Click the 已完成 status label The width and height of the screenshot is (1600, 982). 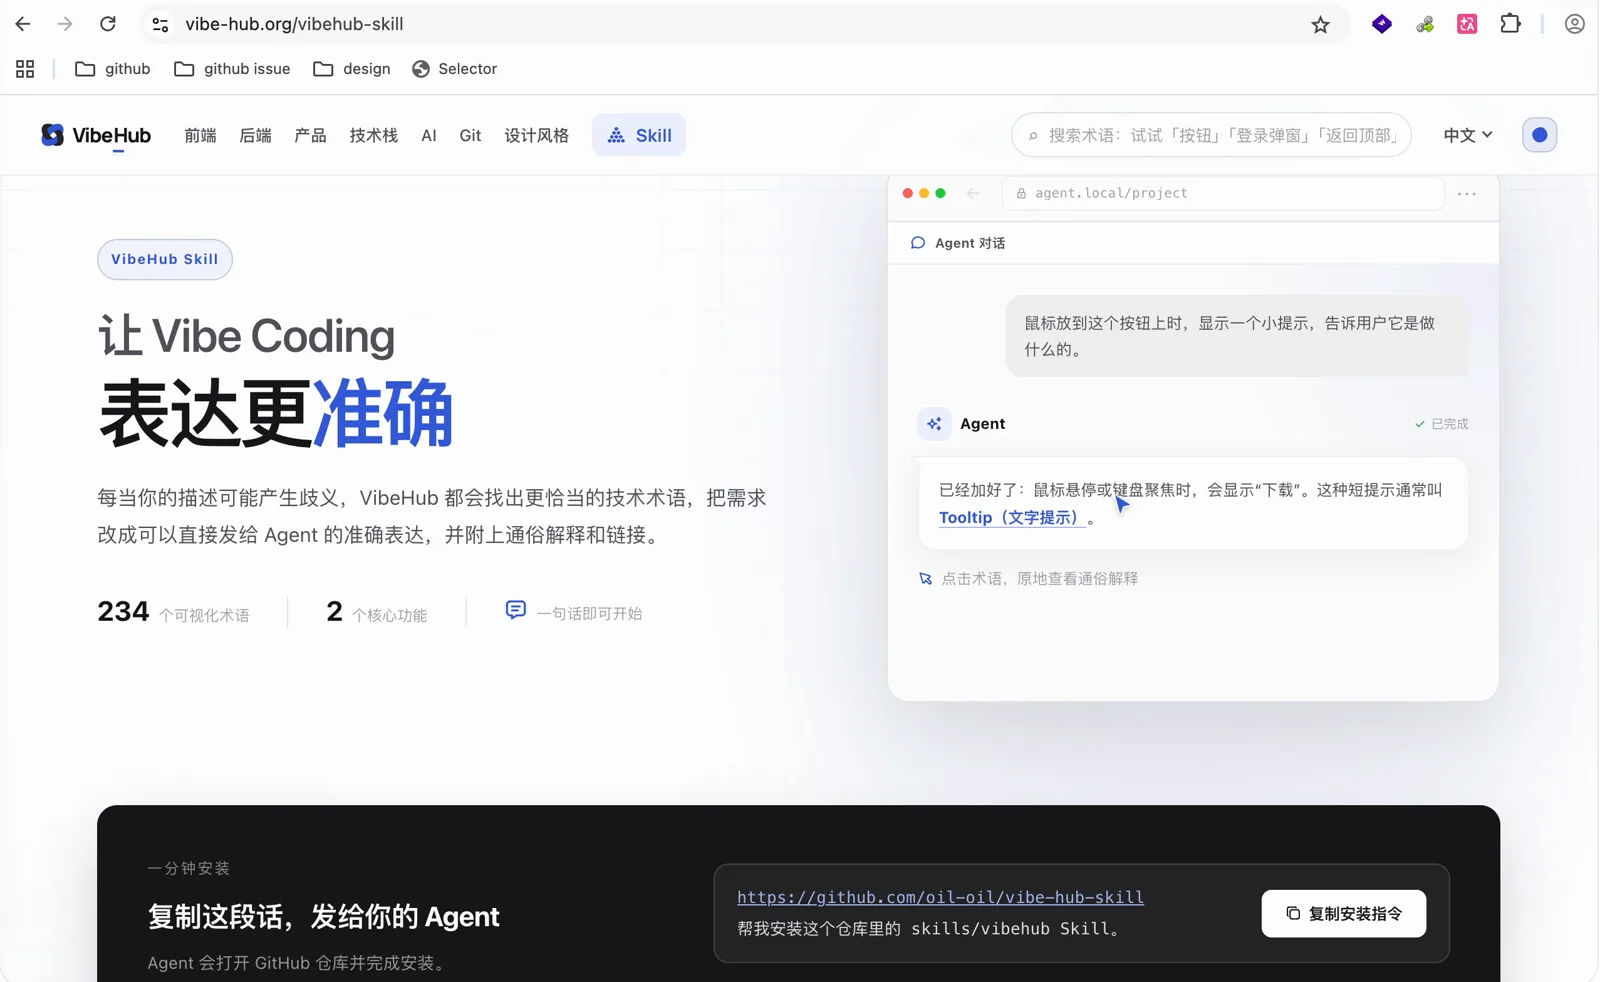(1441, 424)
